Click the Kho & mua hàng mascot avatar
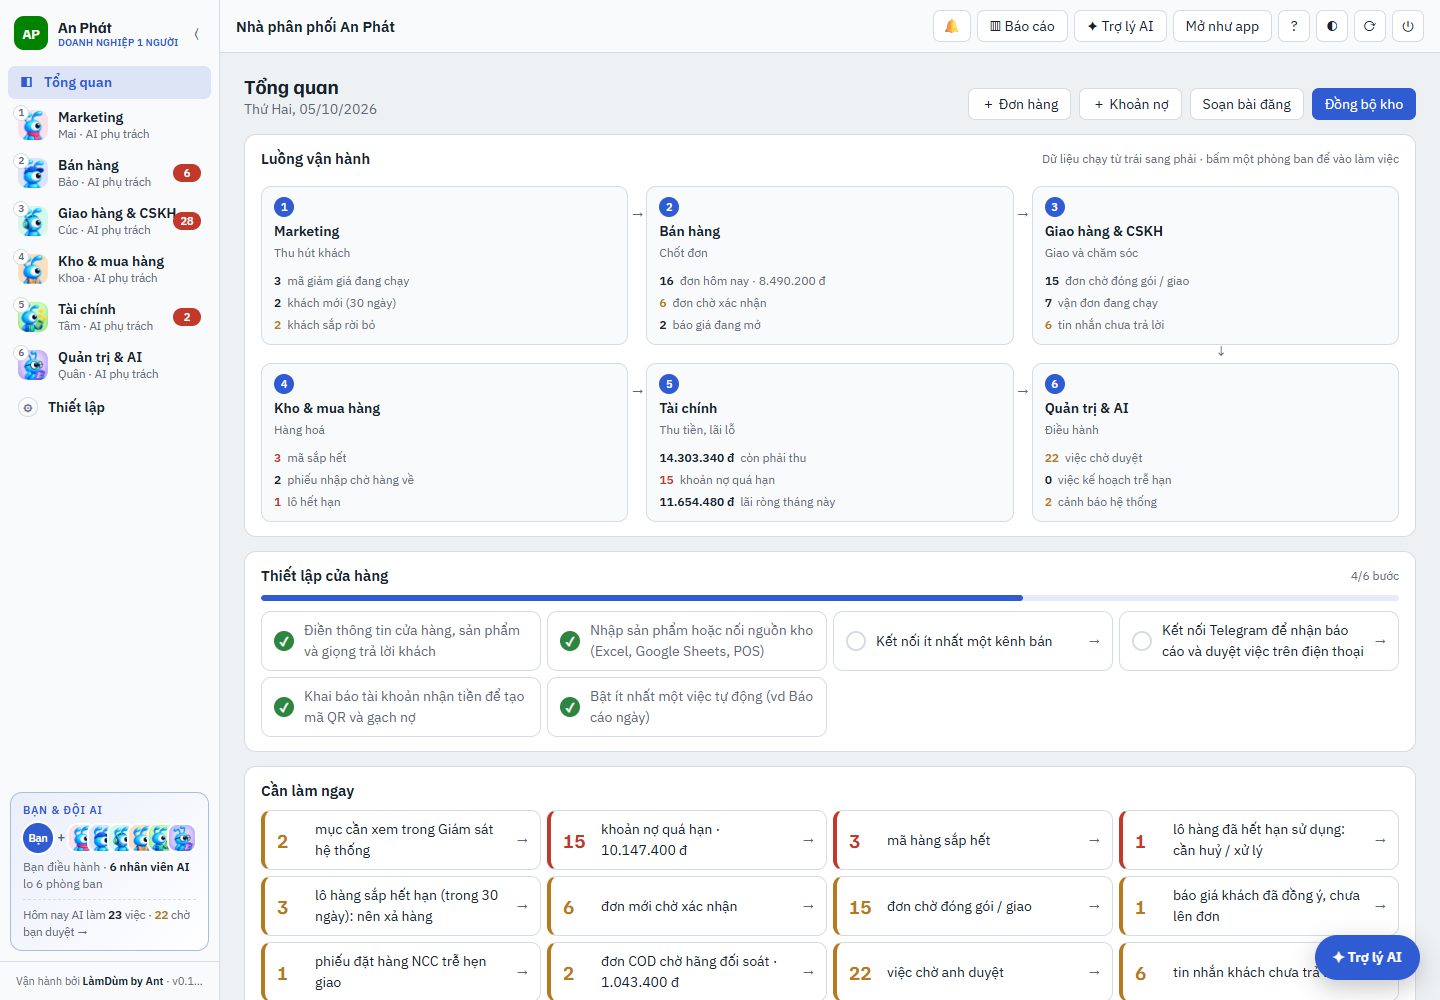The height and width of the screenshot is (1000, 1440). (x=33, y=269)
